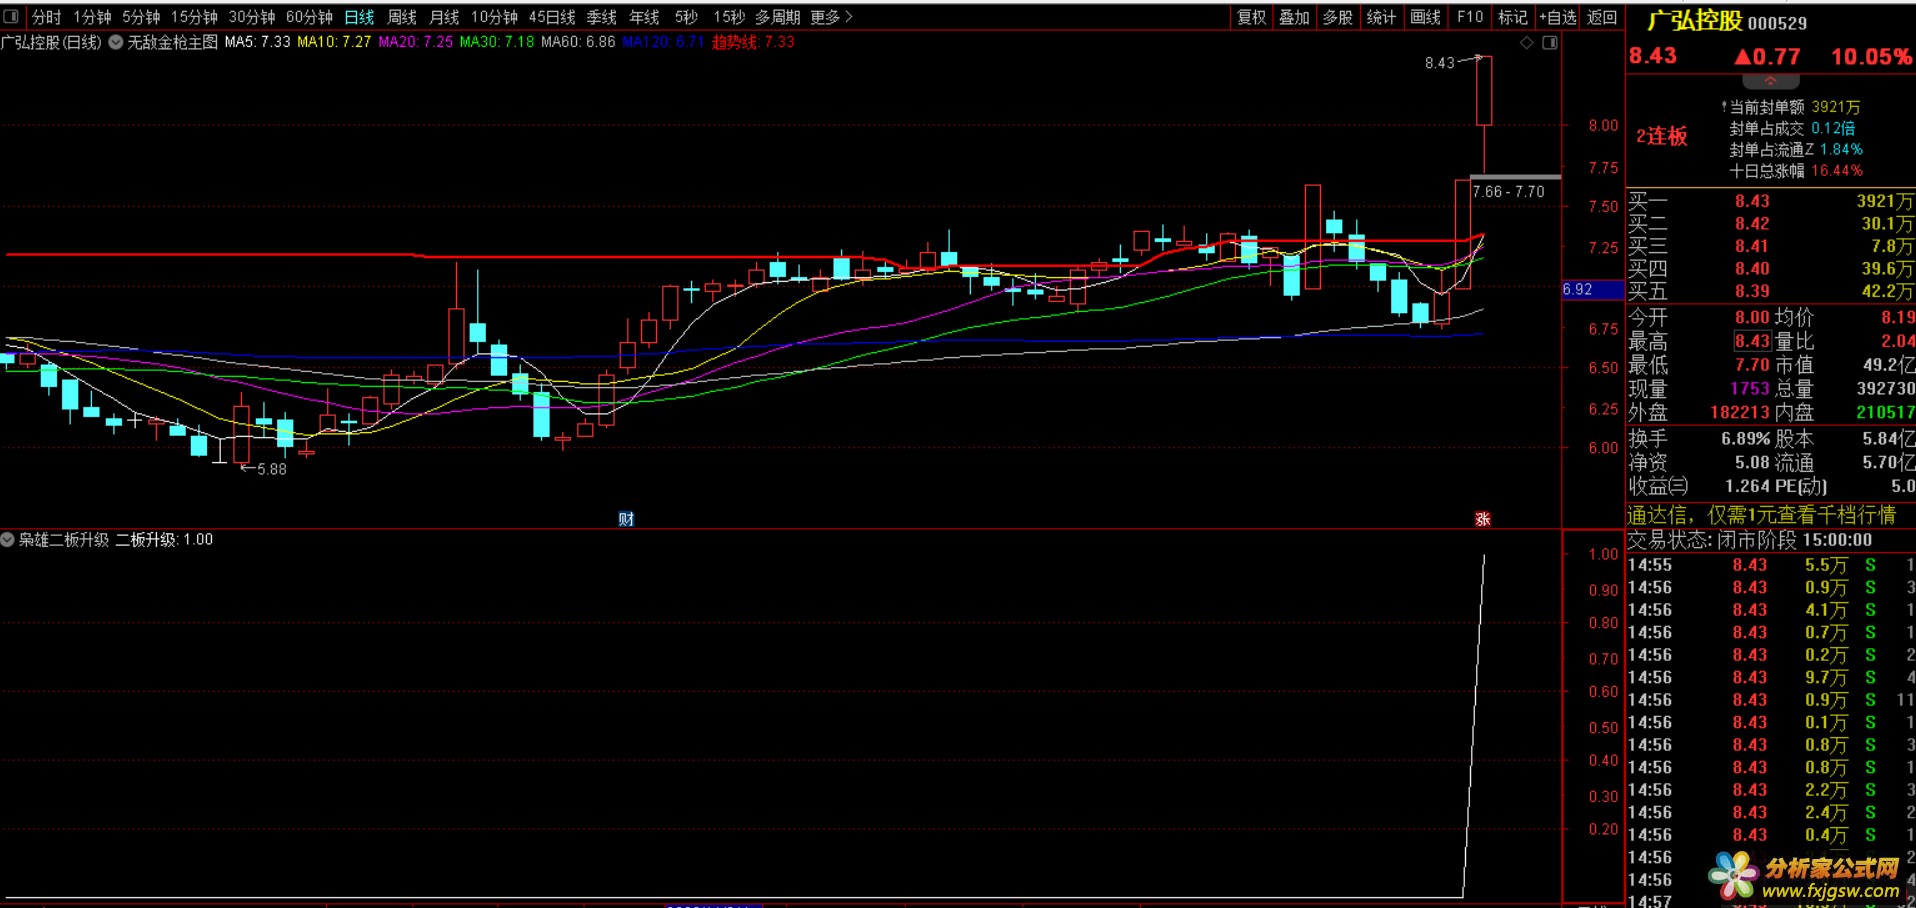Open the 无敌金枪主图 indicator dropdown
This screenshot has width=1916, height=908.
(x=116, y=42)
